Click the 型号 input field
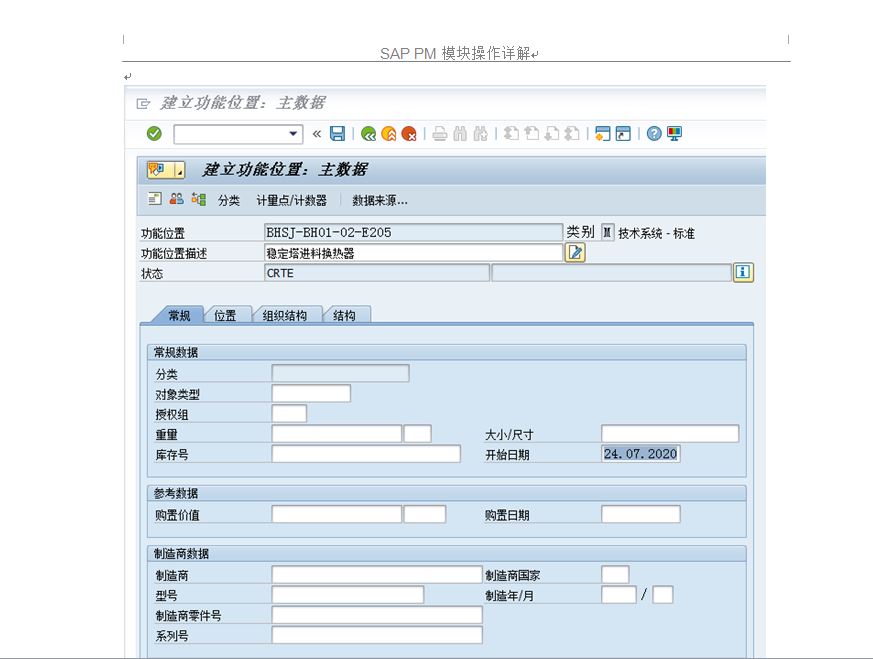 [348, 594]
